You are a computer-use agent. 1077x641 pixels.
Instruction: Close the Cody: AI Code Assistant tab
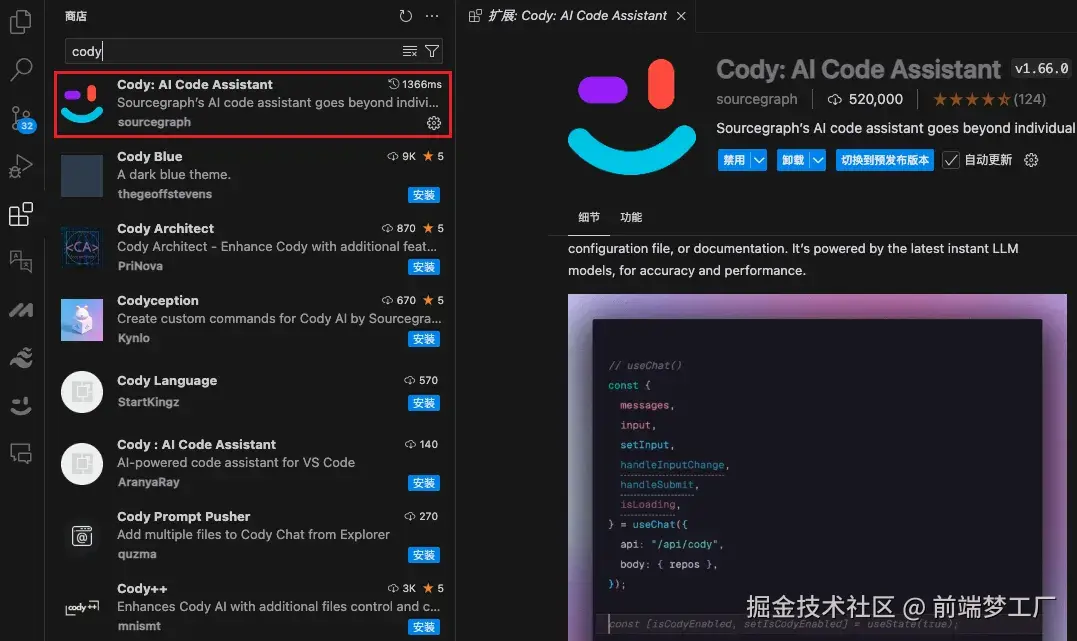[681, 16]
